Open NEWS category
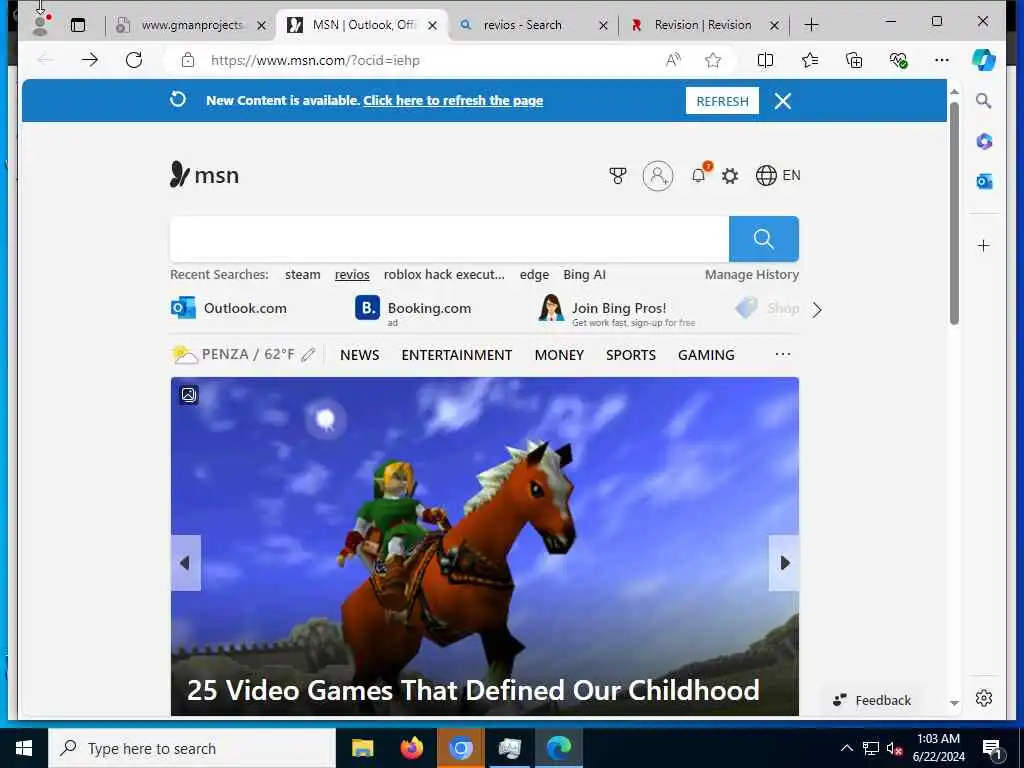This screenshot has height=768, width=1024. pos(359,355)
